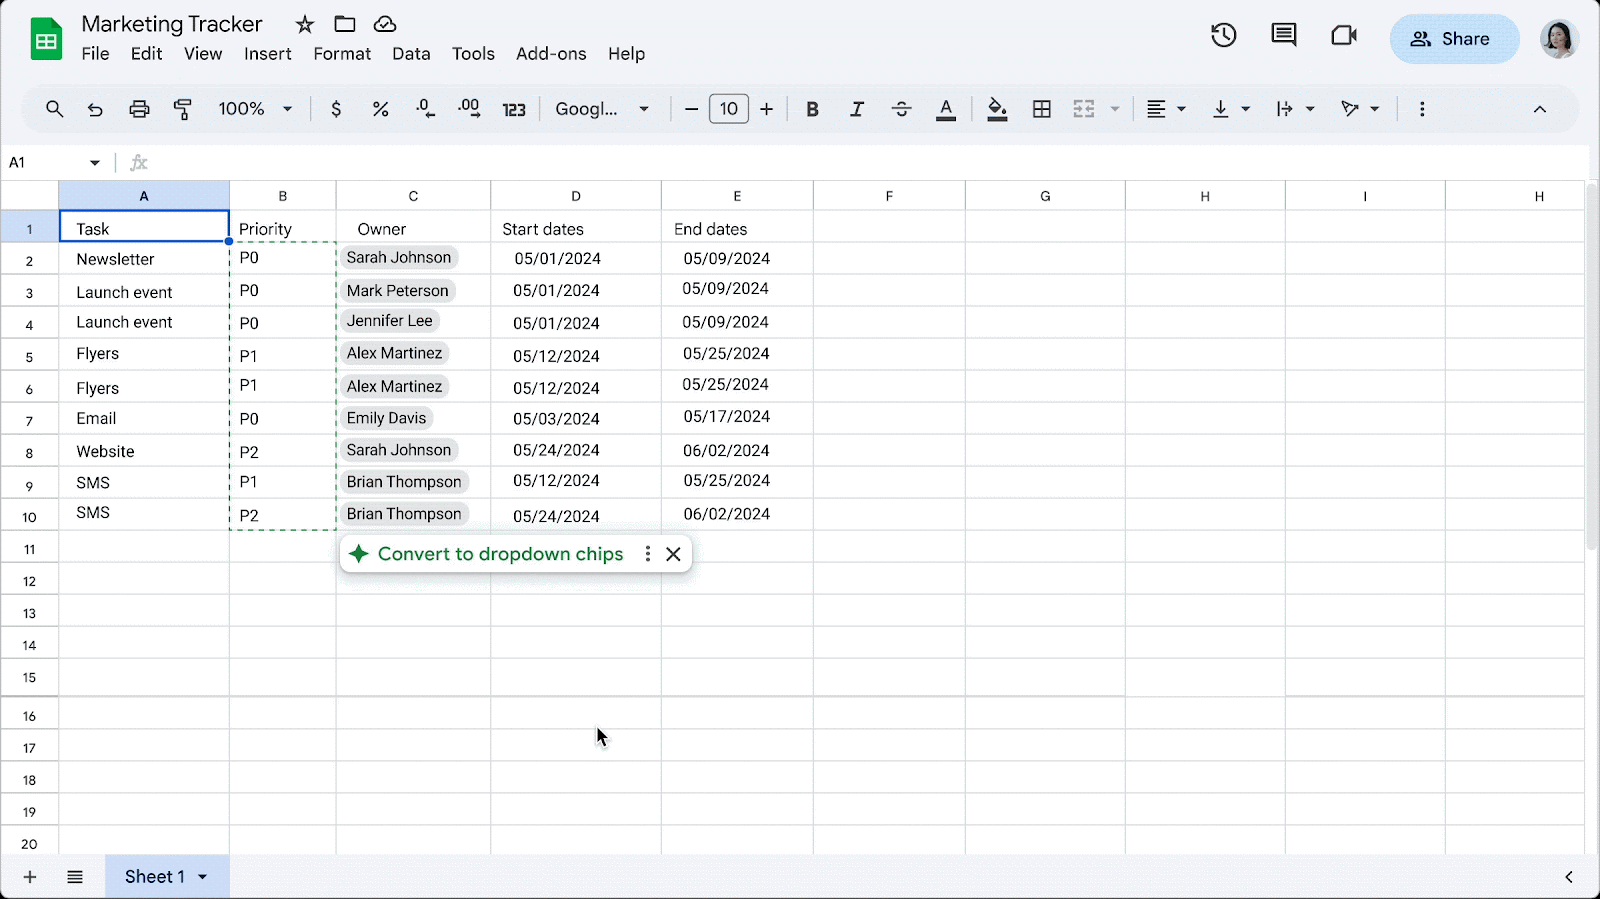Click the formula bar input

[x=860, y=163]
